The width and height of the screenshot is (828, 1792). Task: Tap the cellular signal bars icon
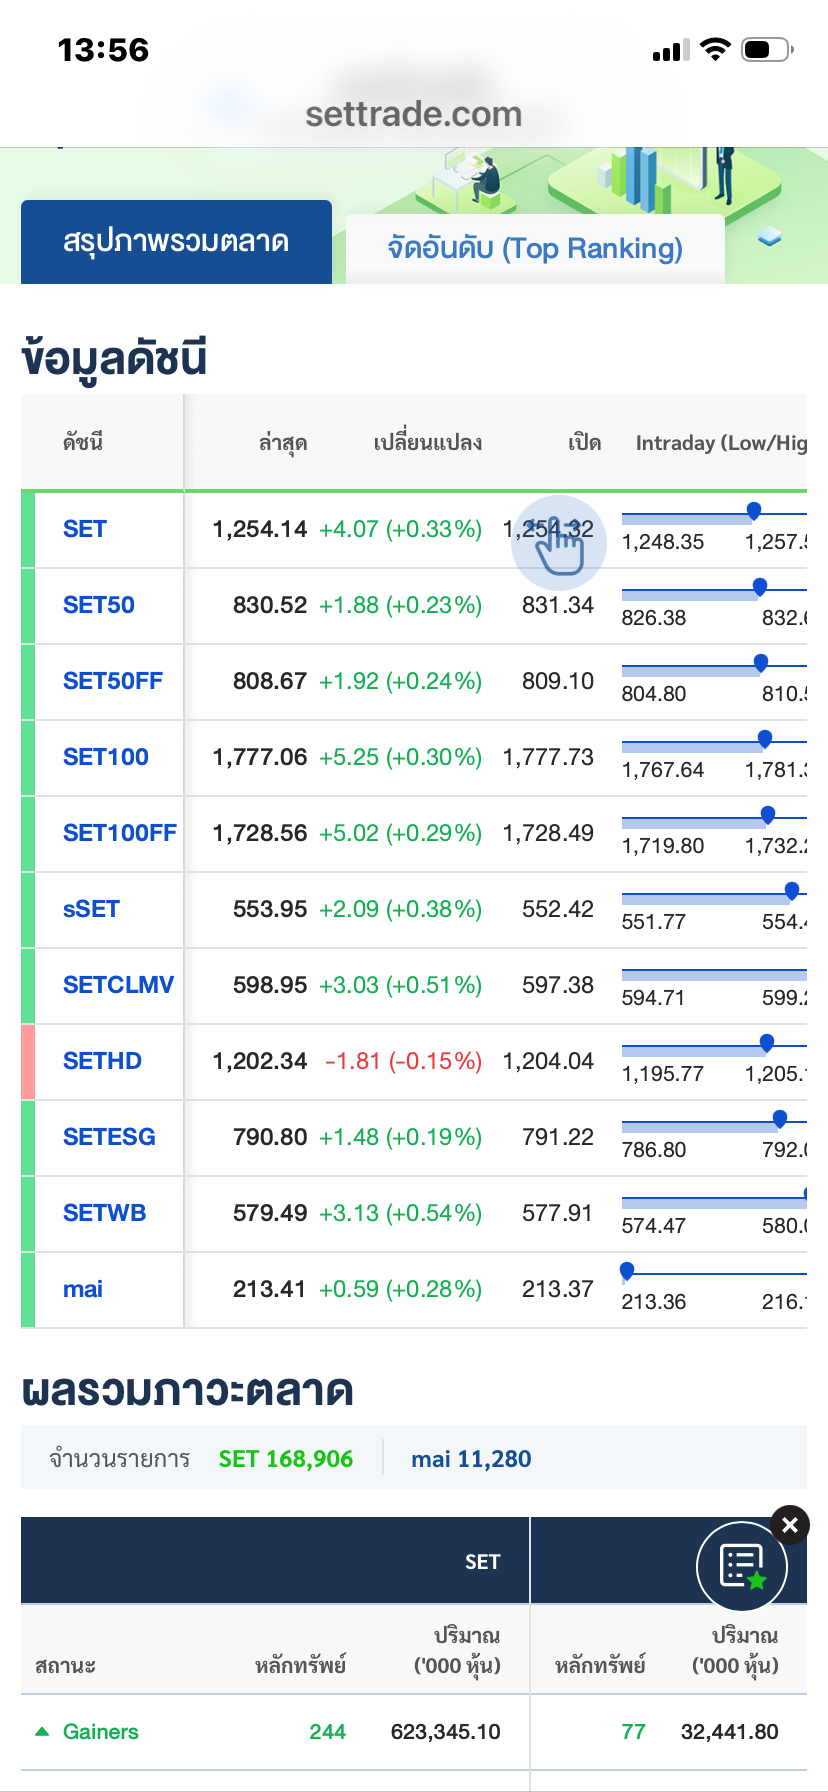coord(670,50)
